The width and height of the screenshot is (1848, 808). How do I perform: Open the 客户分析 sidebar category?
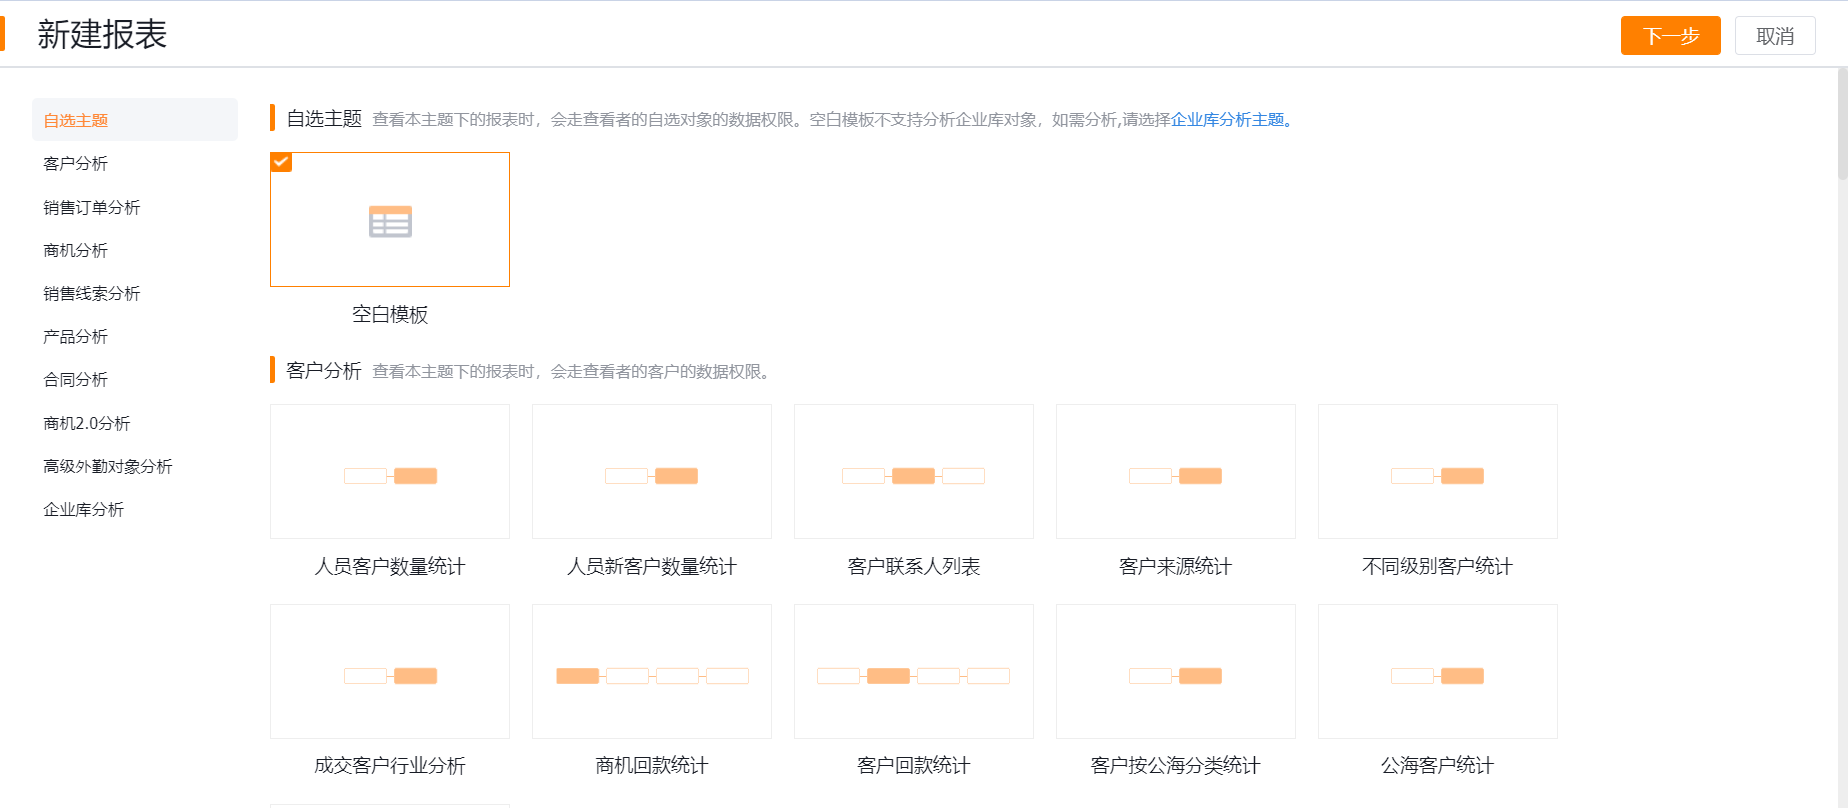pyautogui.click(x=76, y=164)
